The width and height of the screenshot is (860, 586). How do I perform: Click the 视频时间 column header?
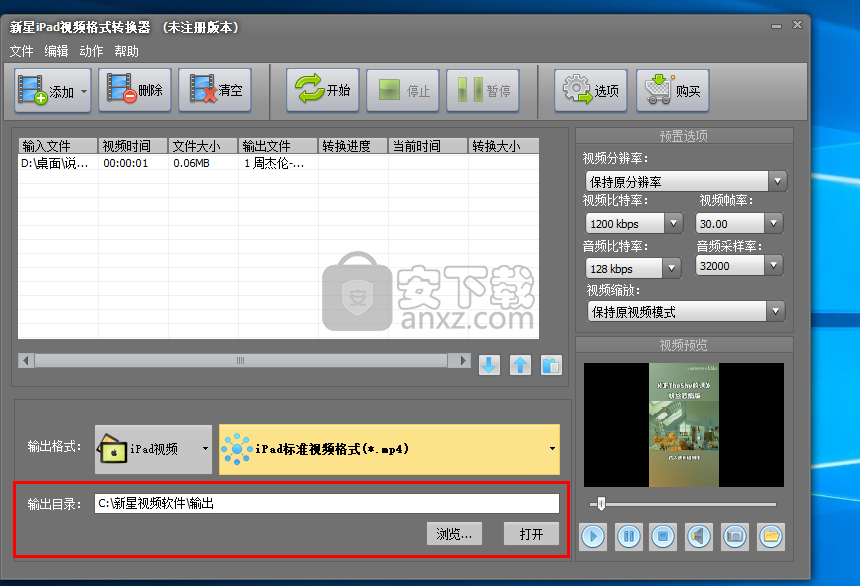pos(133,146)
